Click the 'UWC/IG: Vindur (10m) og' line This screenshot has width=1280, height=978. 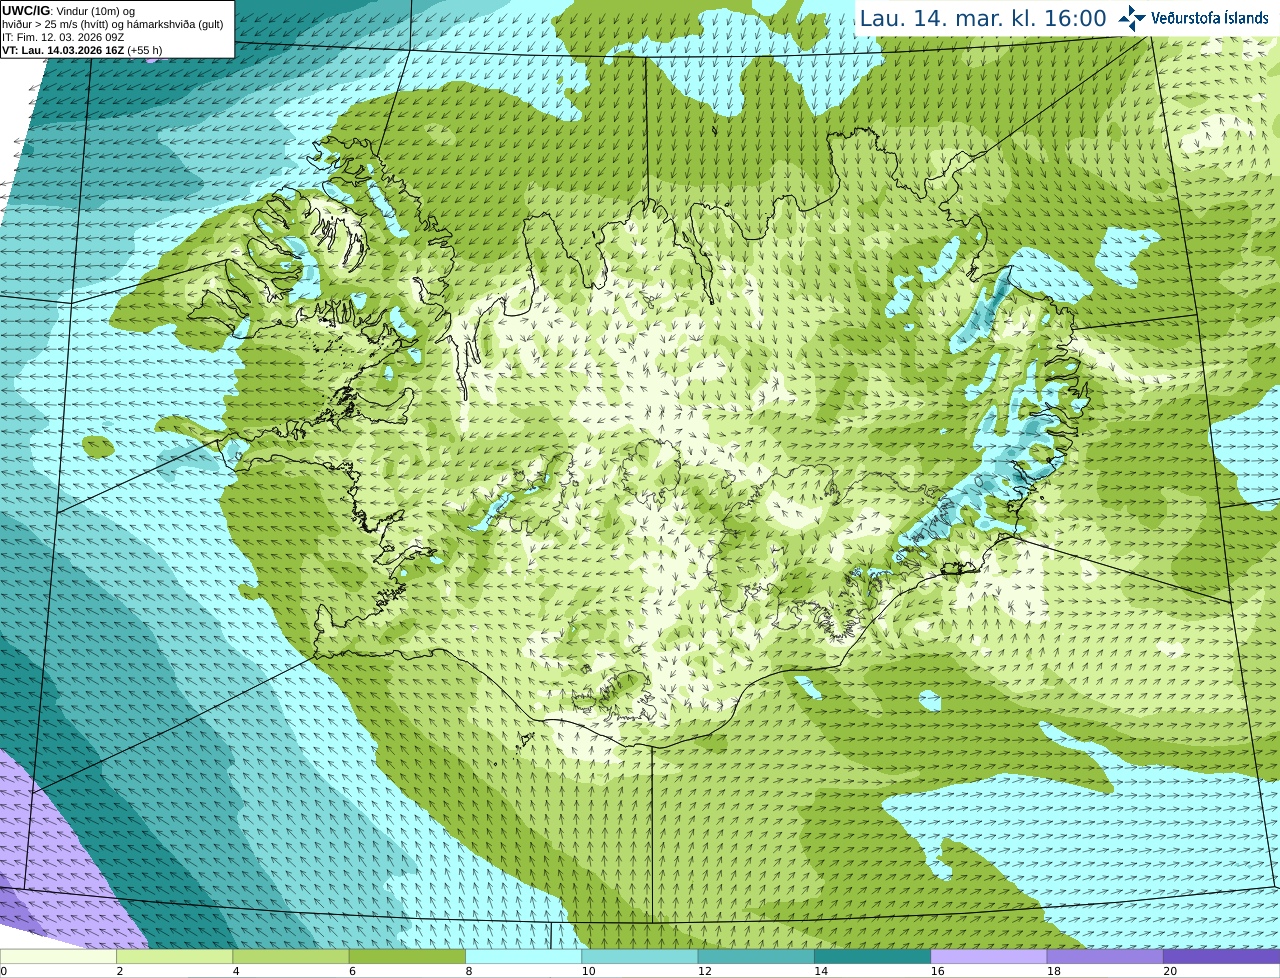coord(69,11)
